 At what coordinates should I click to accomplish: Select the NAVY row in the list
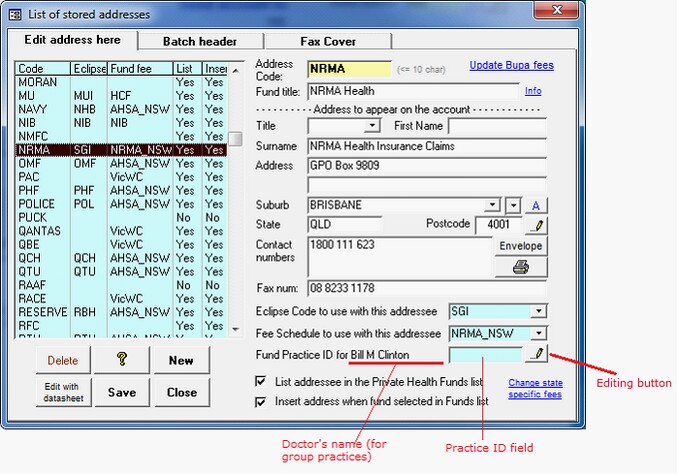click(x=121, y=109)
